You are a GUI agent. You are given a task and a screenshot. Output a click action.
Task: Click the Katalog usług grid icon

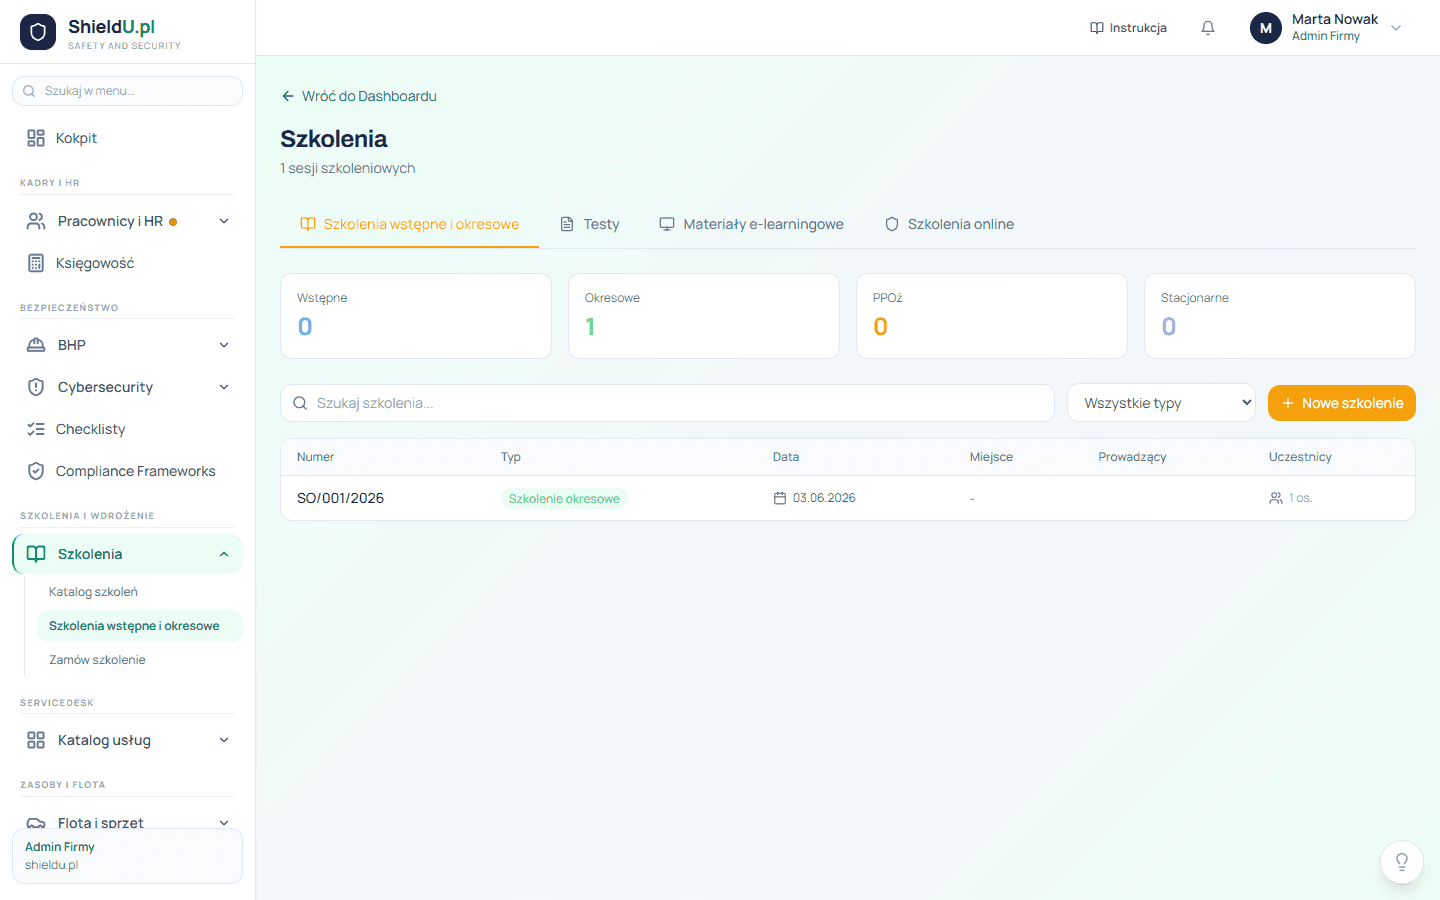[36, 740]
